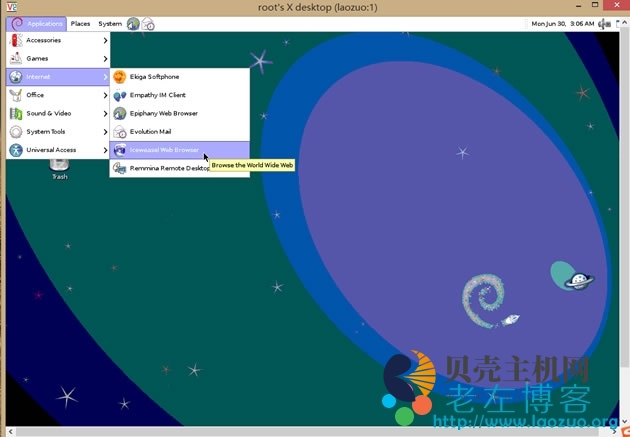Click the scroll up arrow of the vertical scrollbar

624,22
